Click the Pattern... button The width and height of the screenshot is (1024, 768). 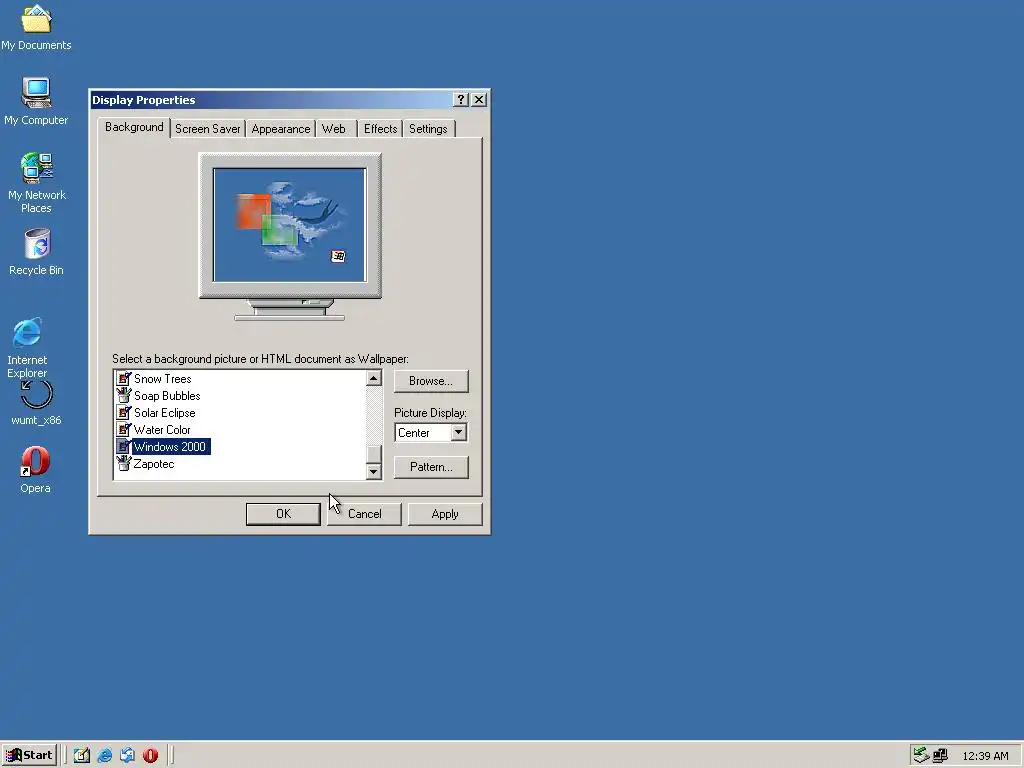[x=431, y=467]
